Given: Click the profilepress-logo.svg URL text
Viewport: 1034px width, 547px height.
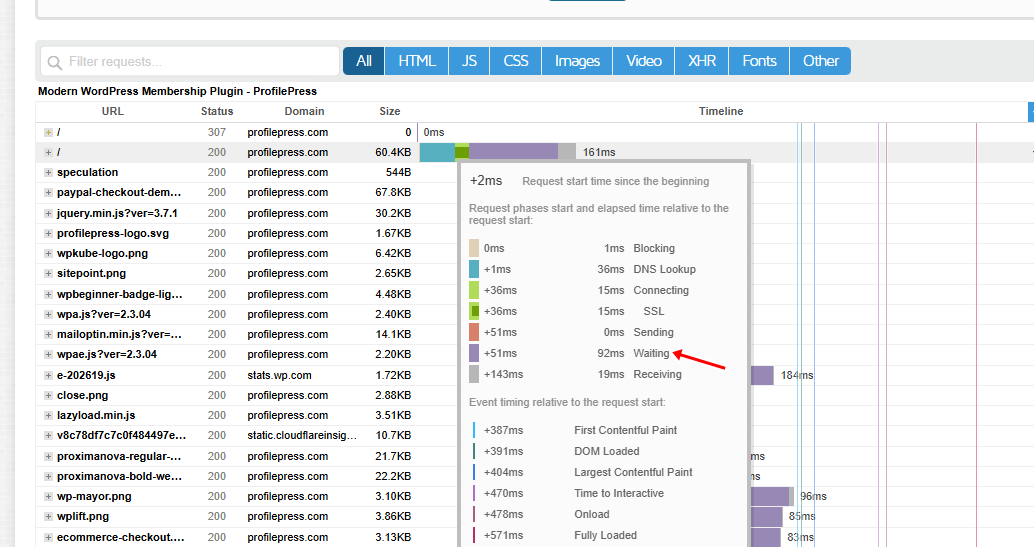Looking at the screenshot, I should (x=113, y=234).
